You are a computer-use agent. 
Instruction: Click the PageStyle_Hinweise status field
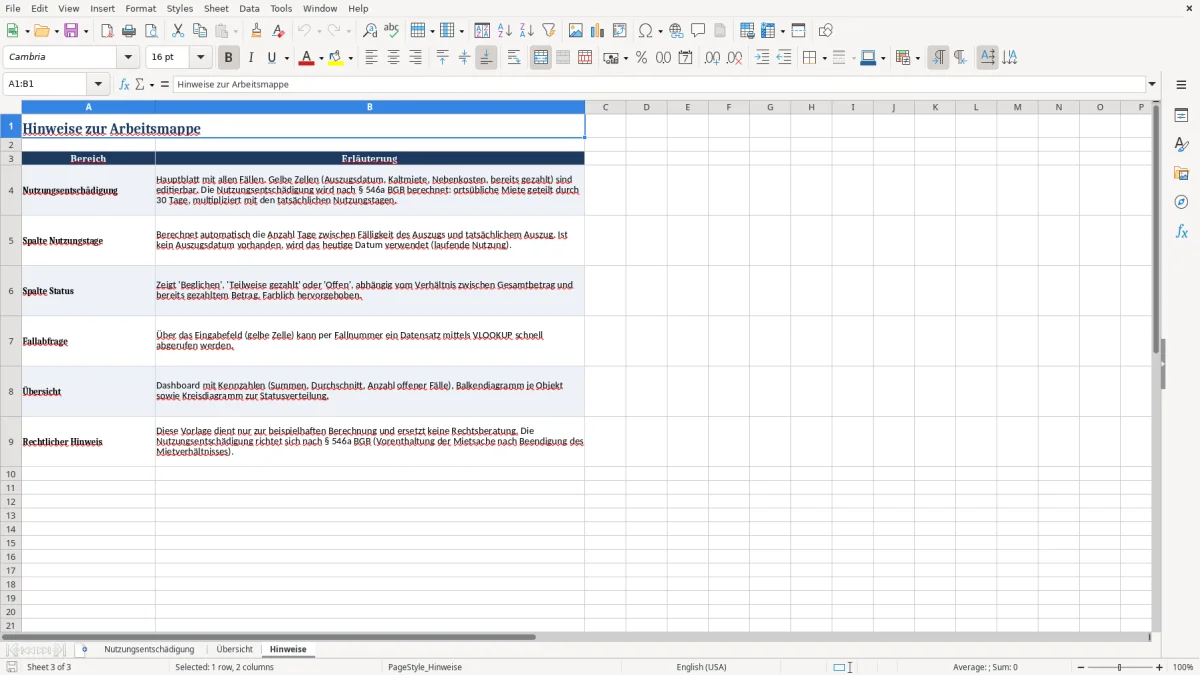coord(425,667)
